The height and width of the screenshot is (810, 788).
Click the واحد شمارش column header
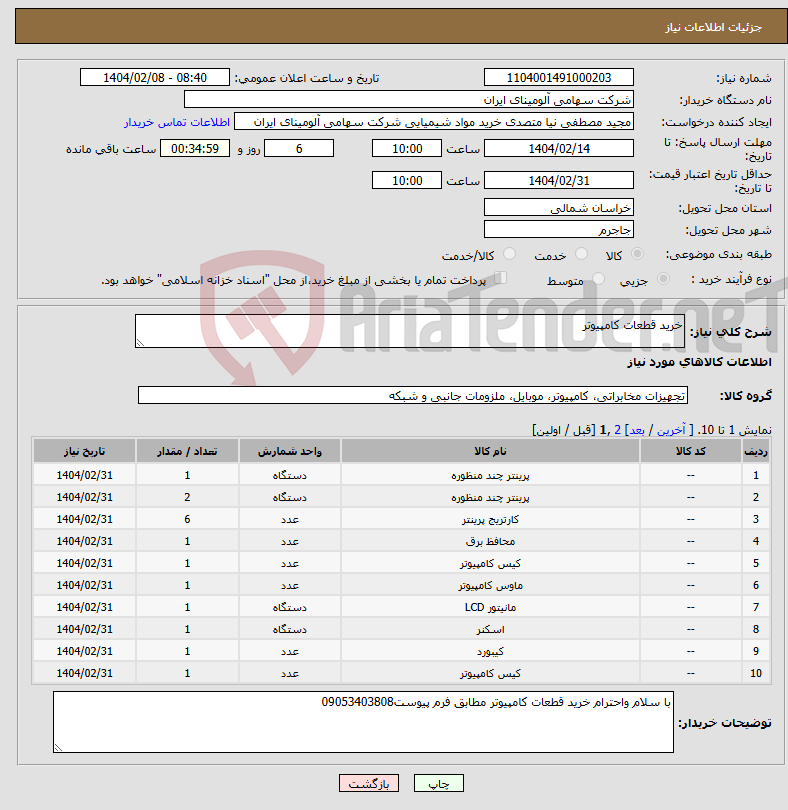click(x=289, y=451)
